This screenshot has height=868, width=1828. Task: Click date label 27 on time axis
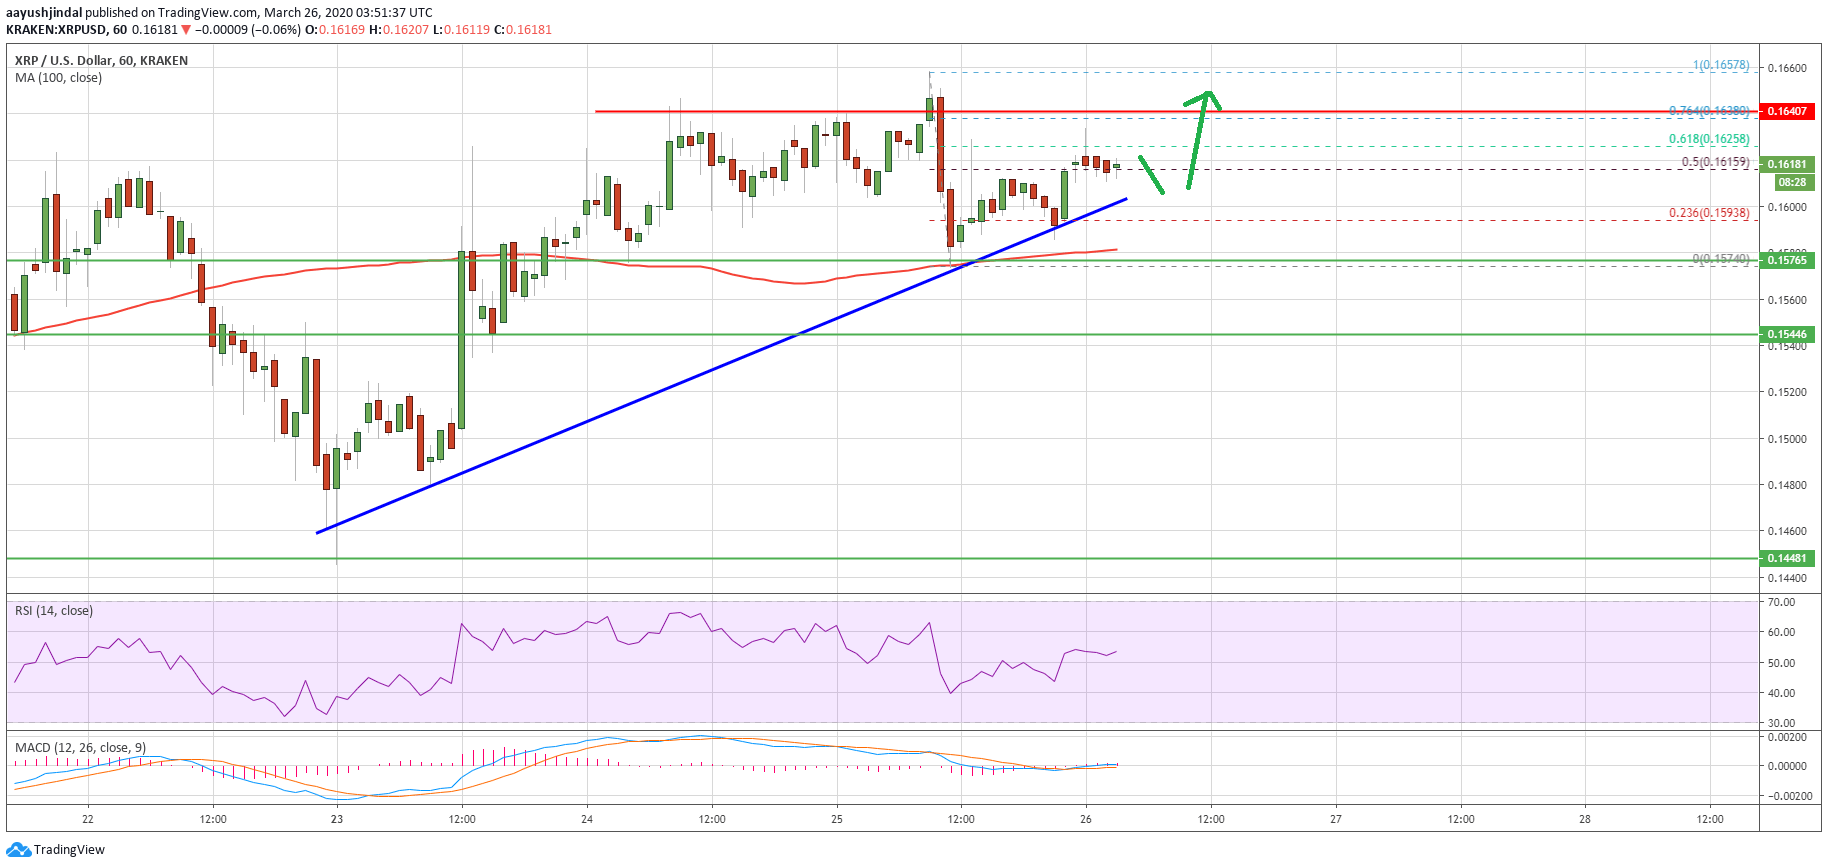[x=1336, y=819]
